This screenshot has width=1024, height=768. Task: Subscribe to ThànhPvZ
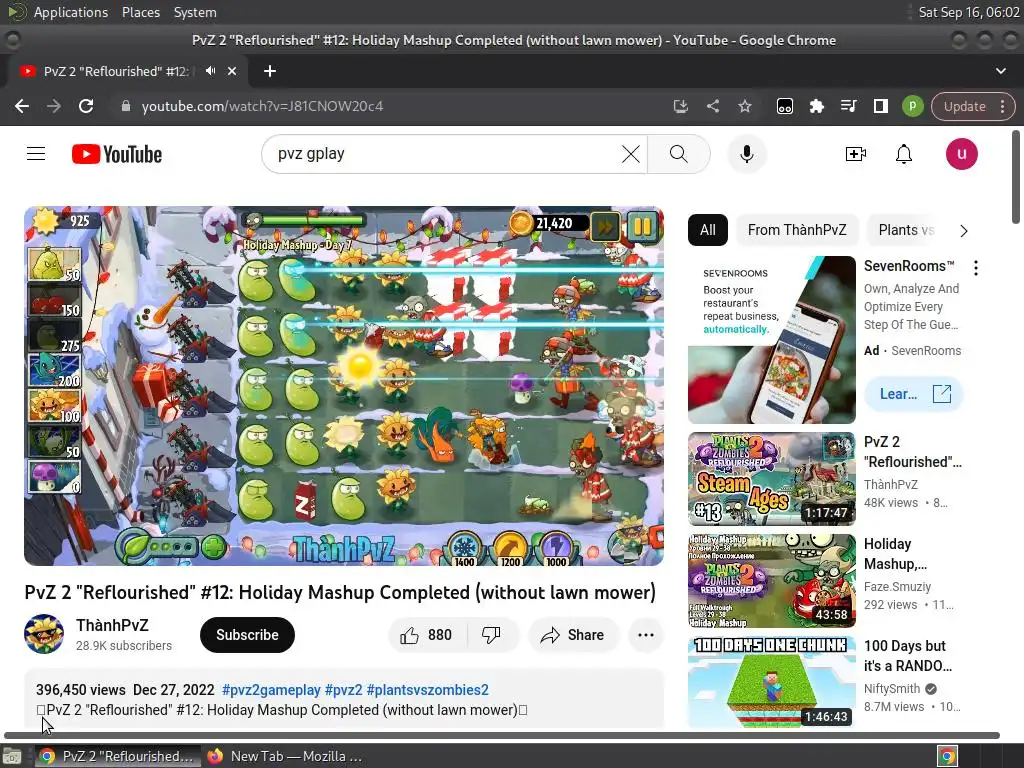click(247, 635)
